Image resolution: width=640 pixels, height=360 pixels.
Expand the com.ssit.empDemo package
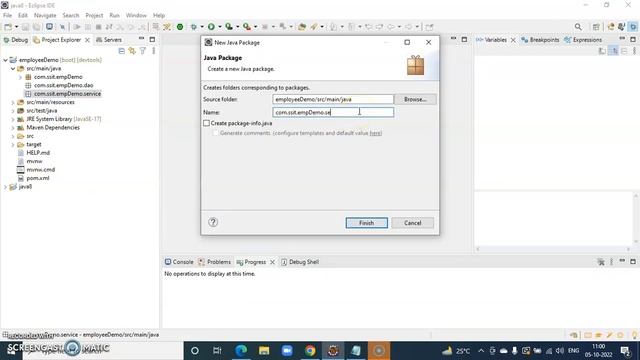point(20,77)
